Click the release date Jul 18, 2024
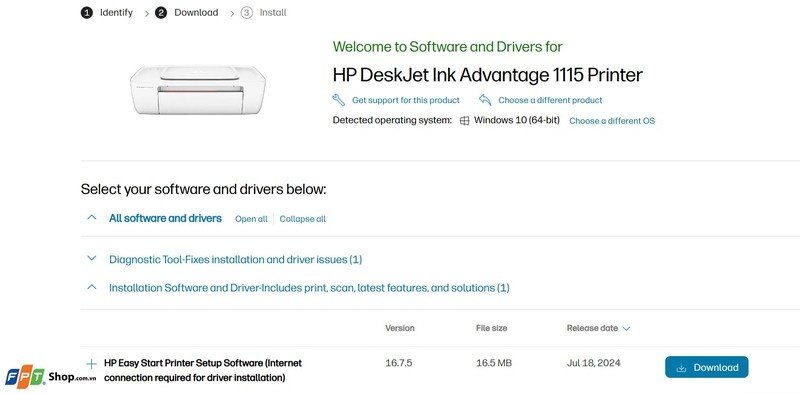This screenshot has height=394, width=800. tap(593, 363)
